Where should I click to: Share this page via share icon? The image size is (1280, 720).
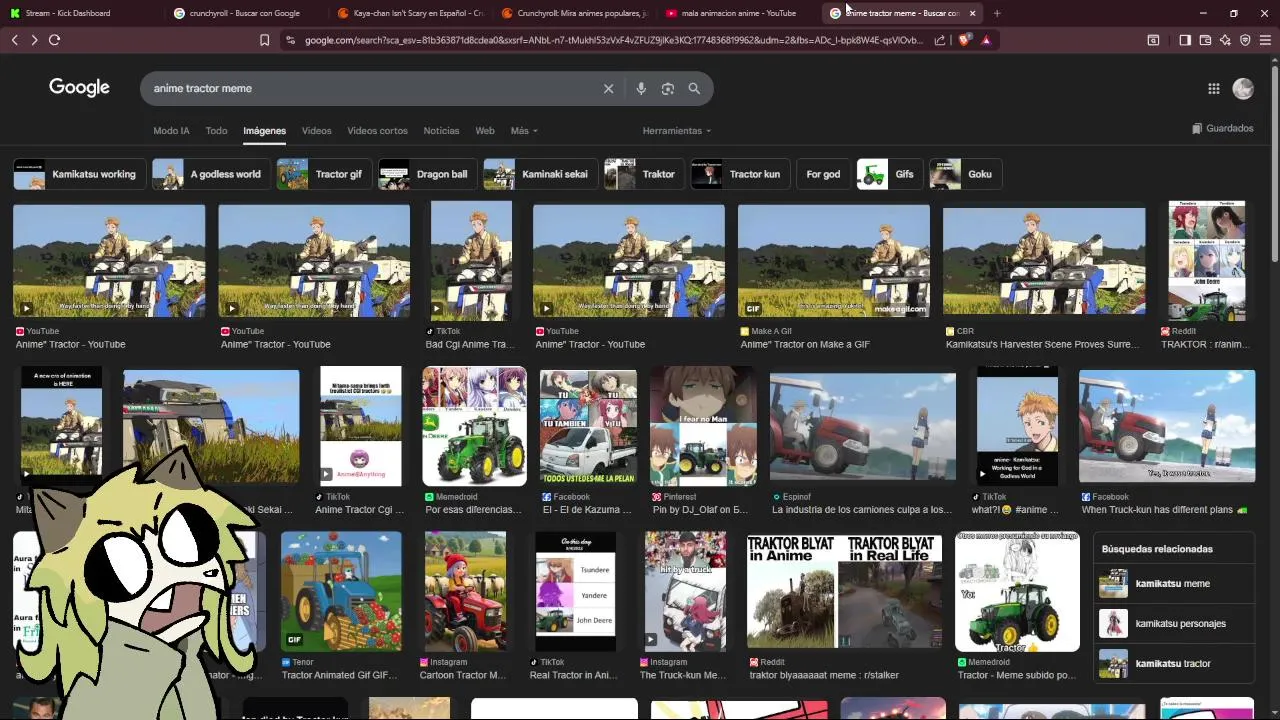click(x=940, y=40)
